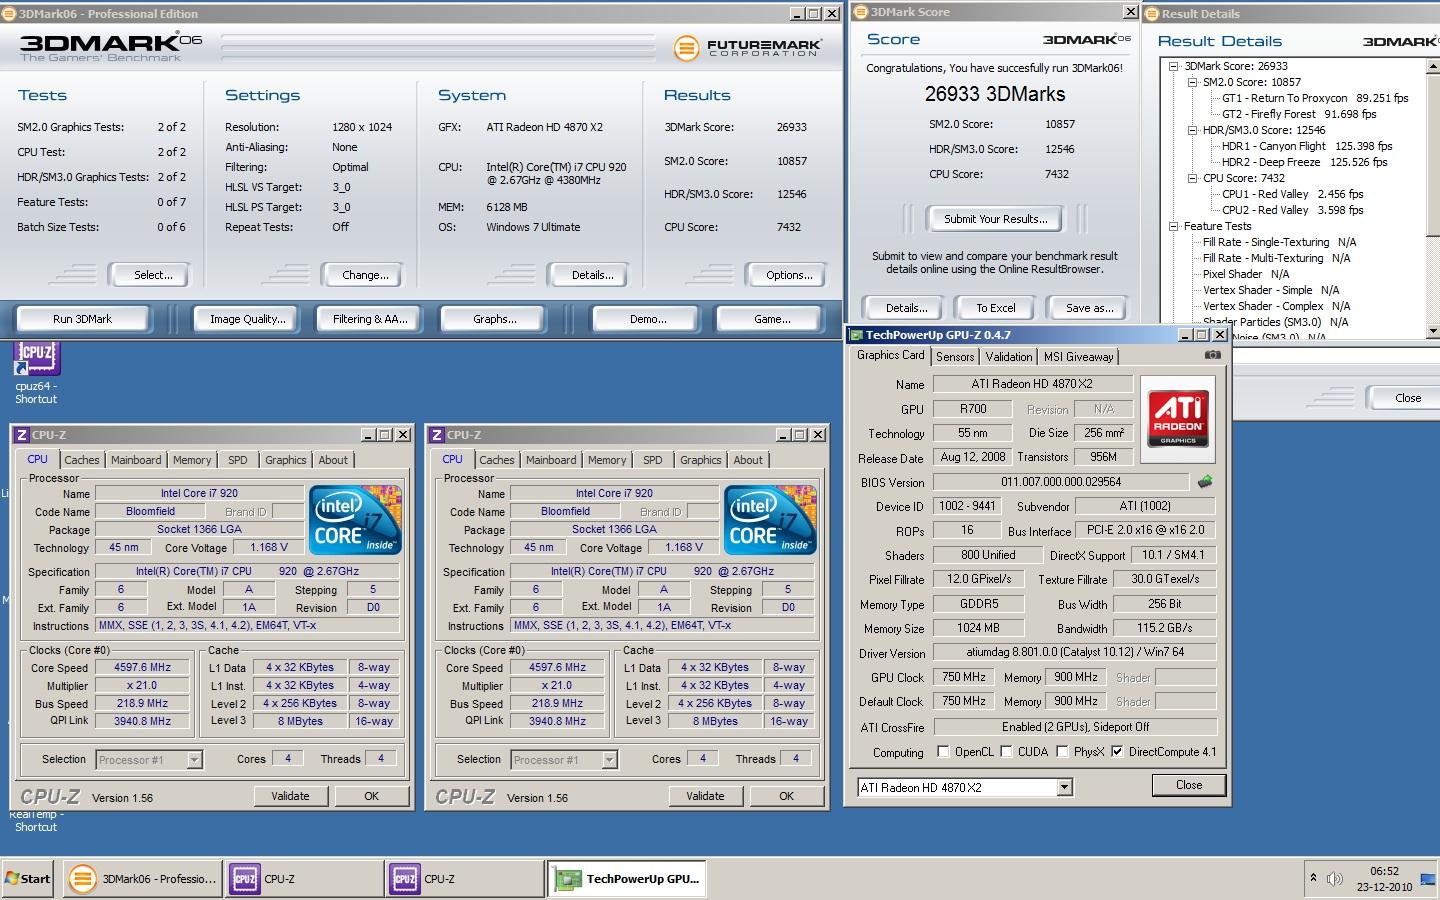The height and width of the screenshot is (900, 1440).
Task: Show hidden tray icons arrow
Action: pos(1313,878)
